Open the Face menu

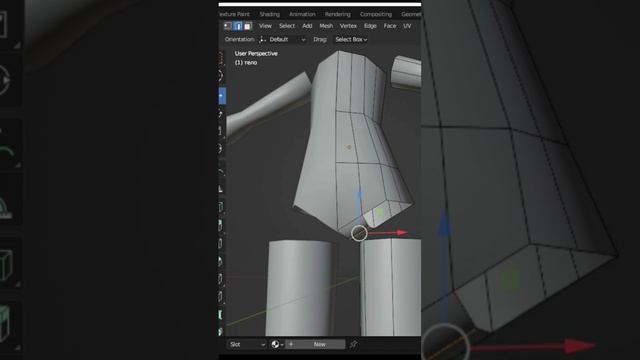[x=390, y=26]
